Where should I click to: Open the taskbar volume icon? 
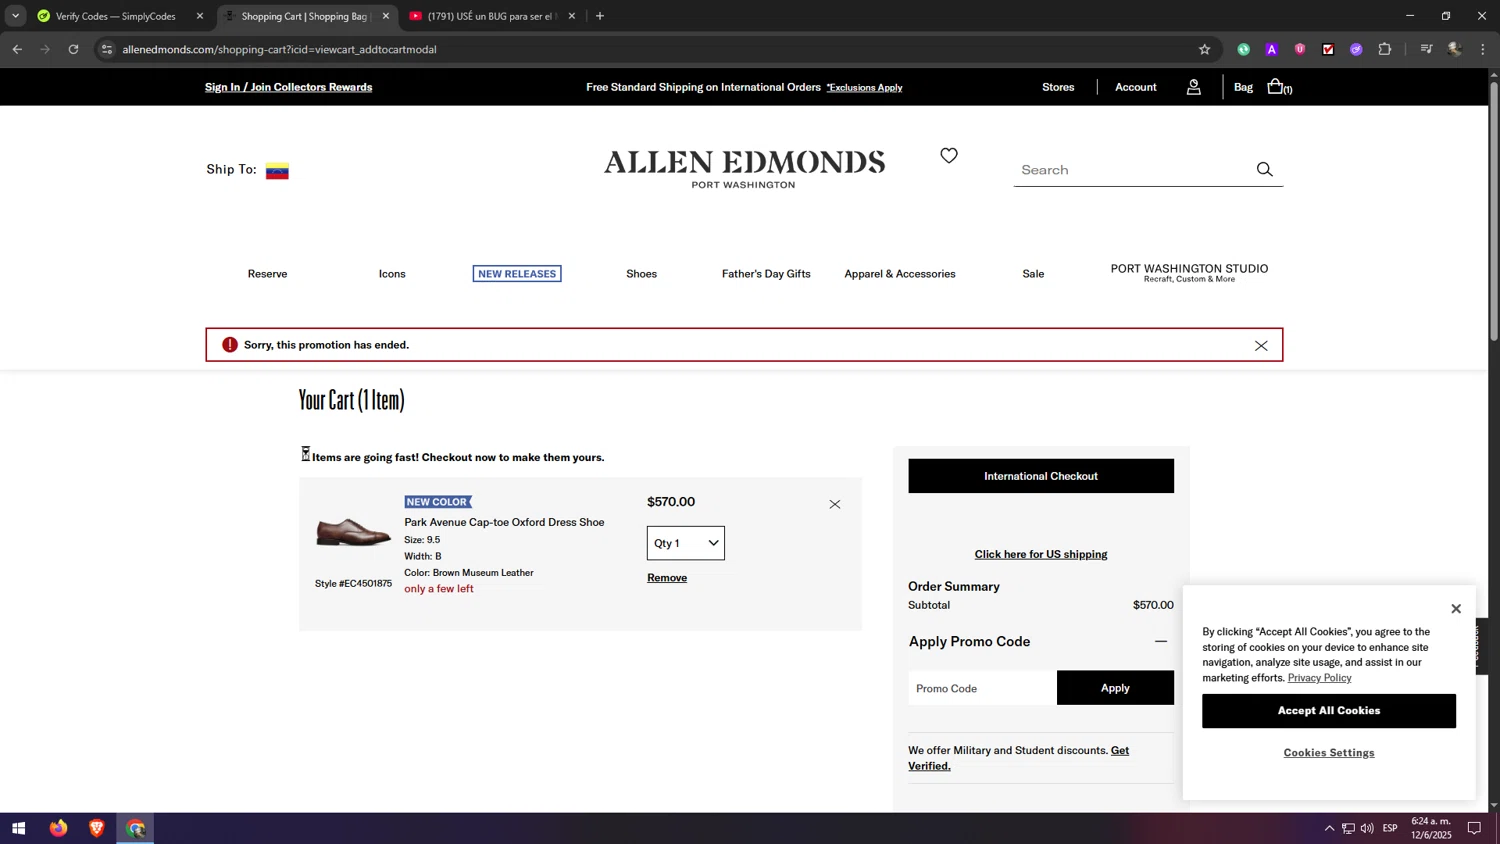[1367, 828]
